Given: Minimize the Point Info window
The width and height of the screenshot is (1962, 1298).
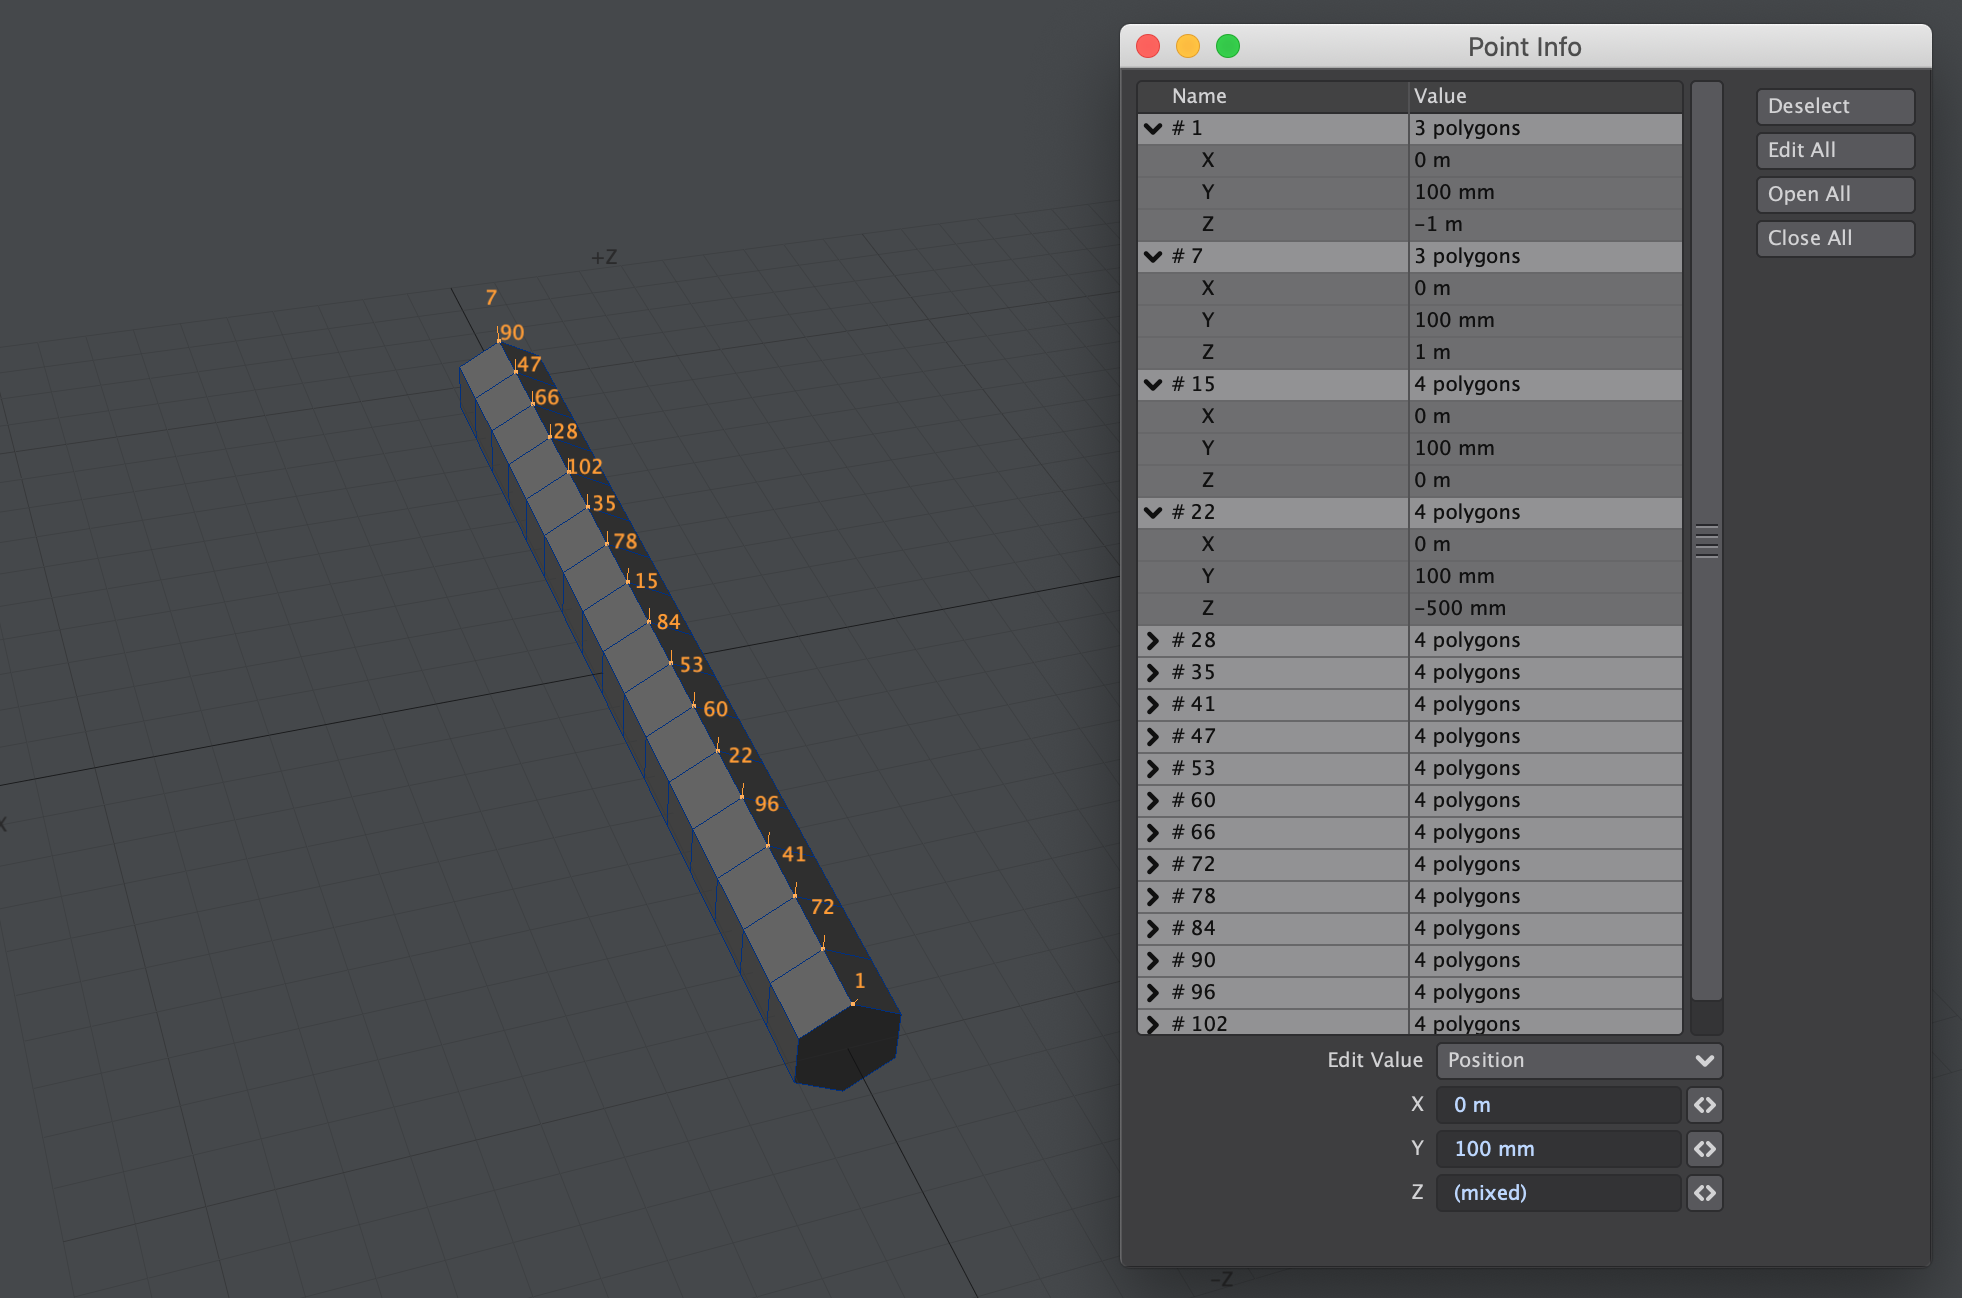Looking at the screenshot, I should coord(1188,46).
